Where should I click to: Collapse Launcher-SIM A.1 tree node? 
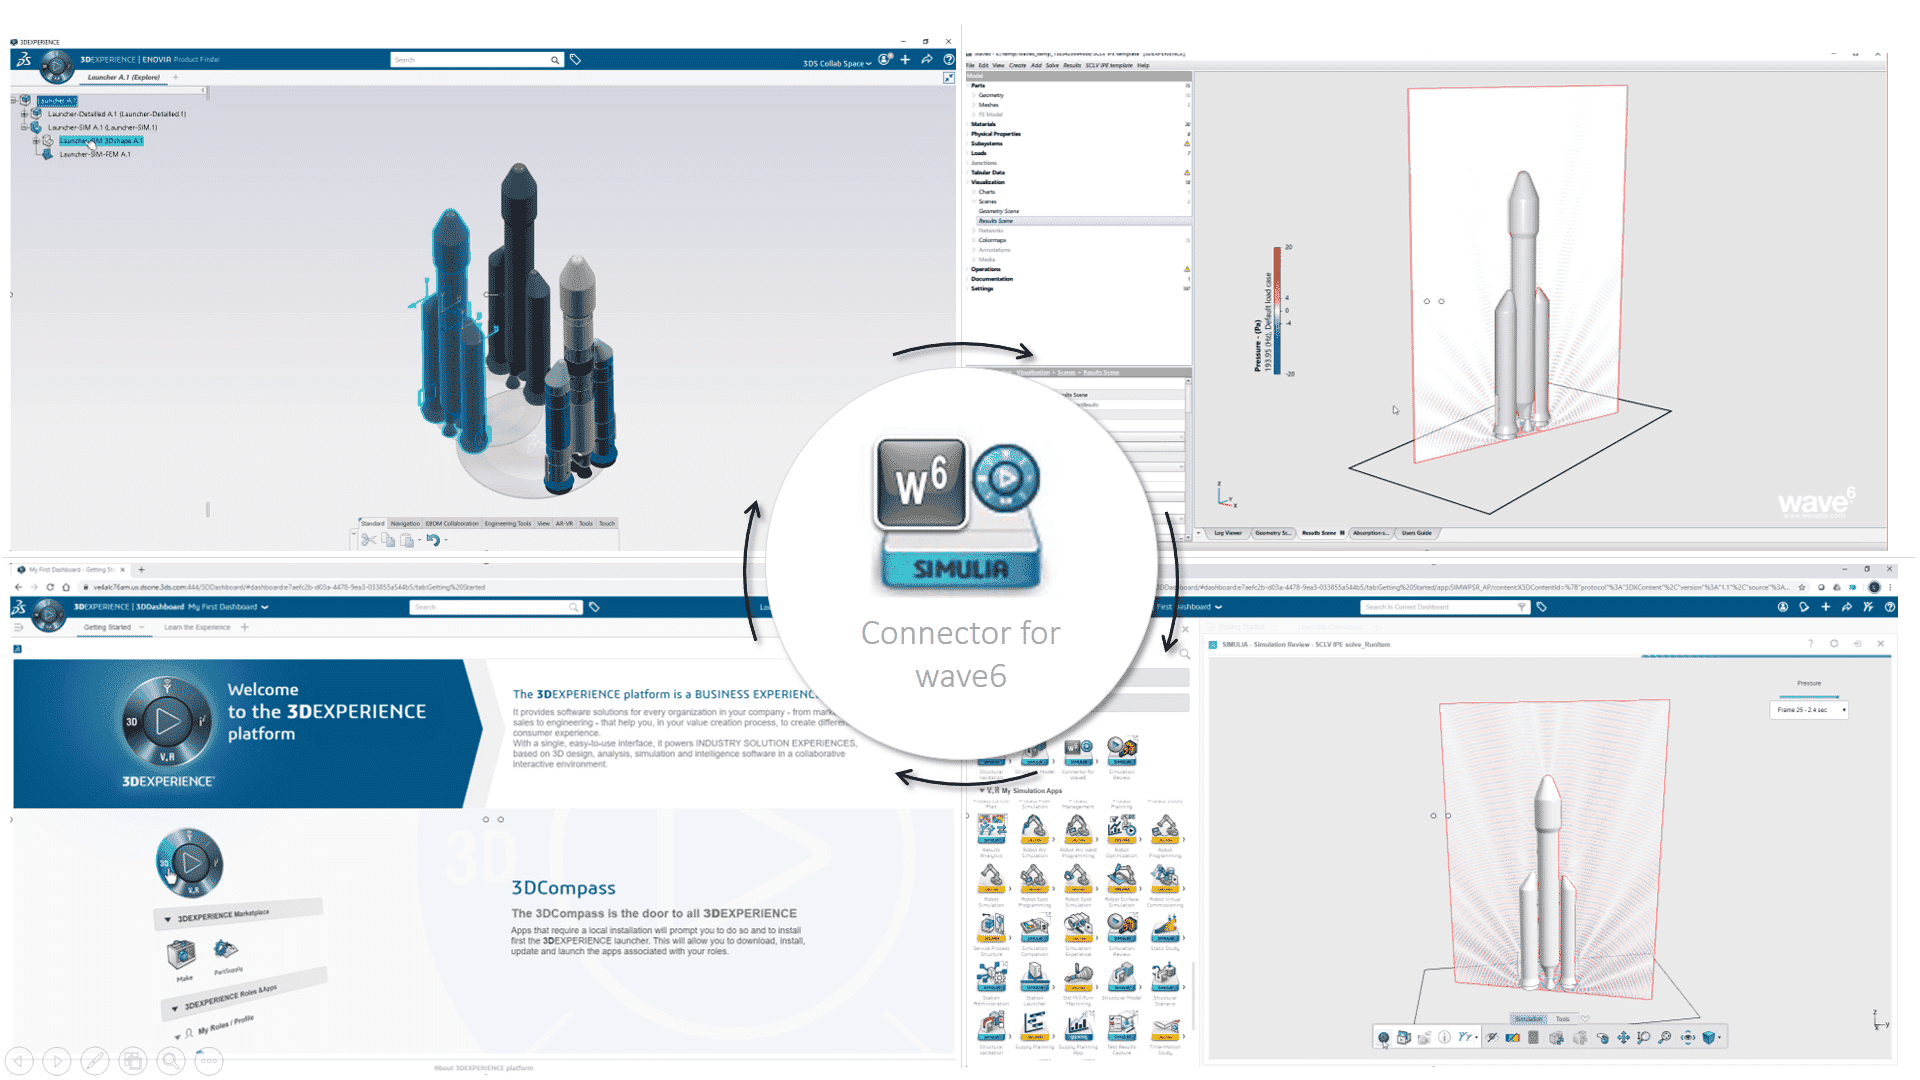(24, 127)
